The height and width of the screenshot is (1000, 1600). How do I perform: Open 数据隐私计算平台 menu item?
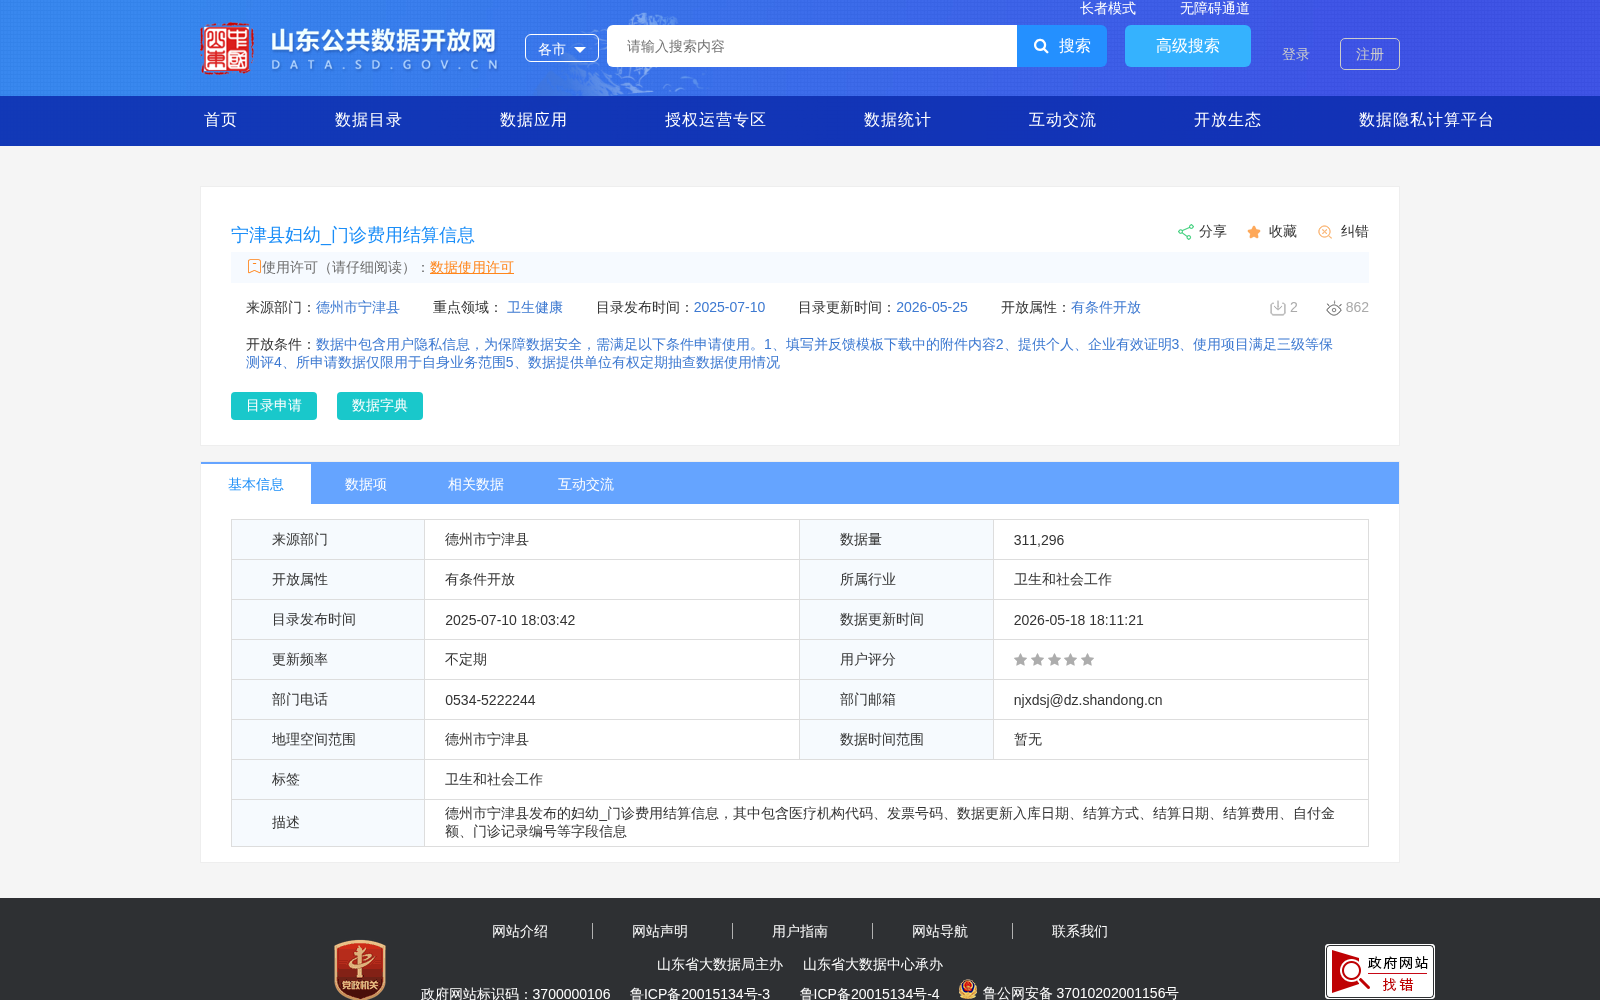point(1426,120)
